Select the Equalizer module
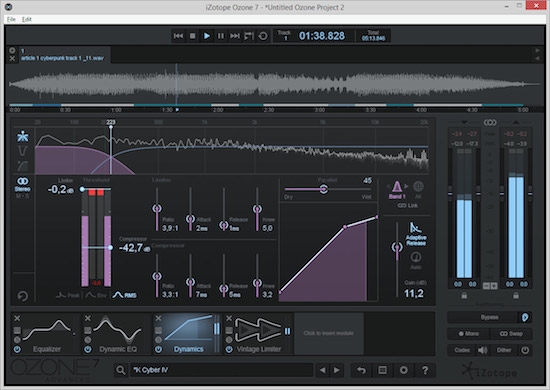Screen dimensions: 550x390 (x=46, y=334)
